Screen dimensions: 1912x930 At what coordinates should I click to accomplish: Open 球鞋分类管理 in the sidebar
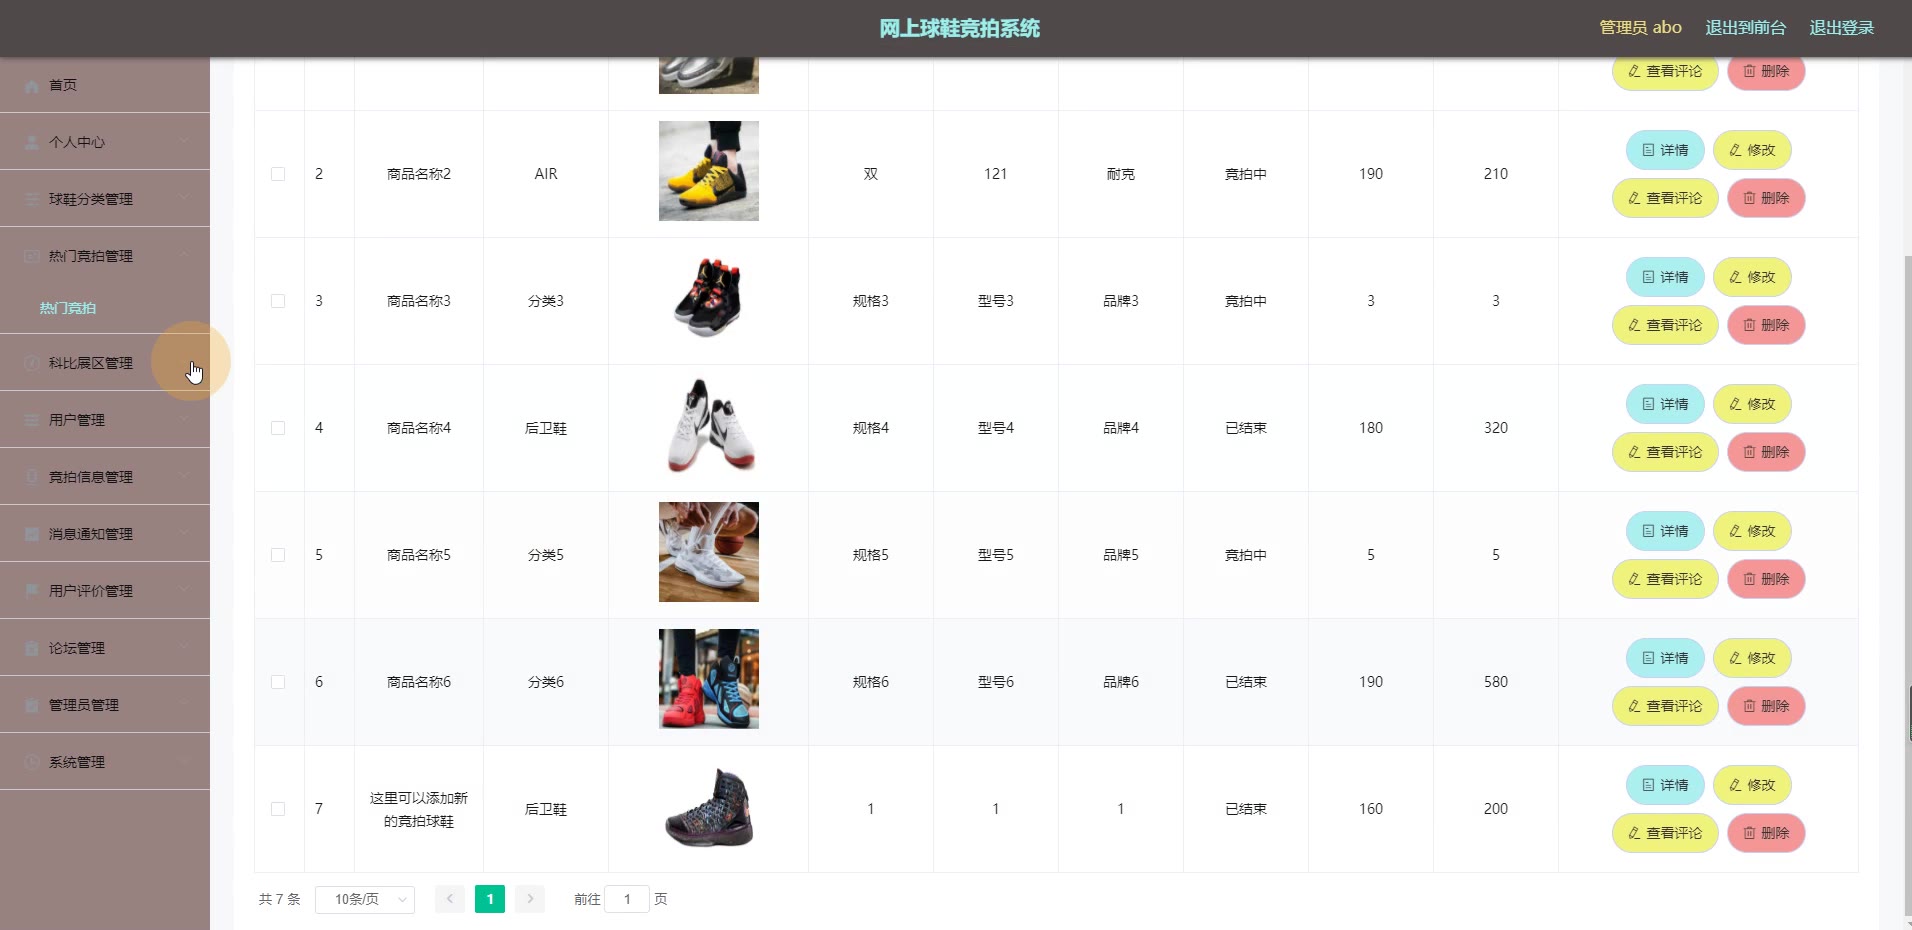[105, 199]
